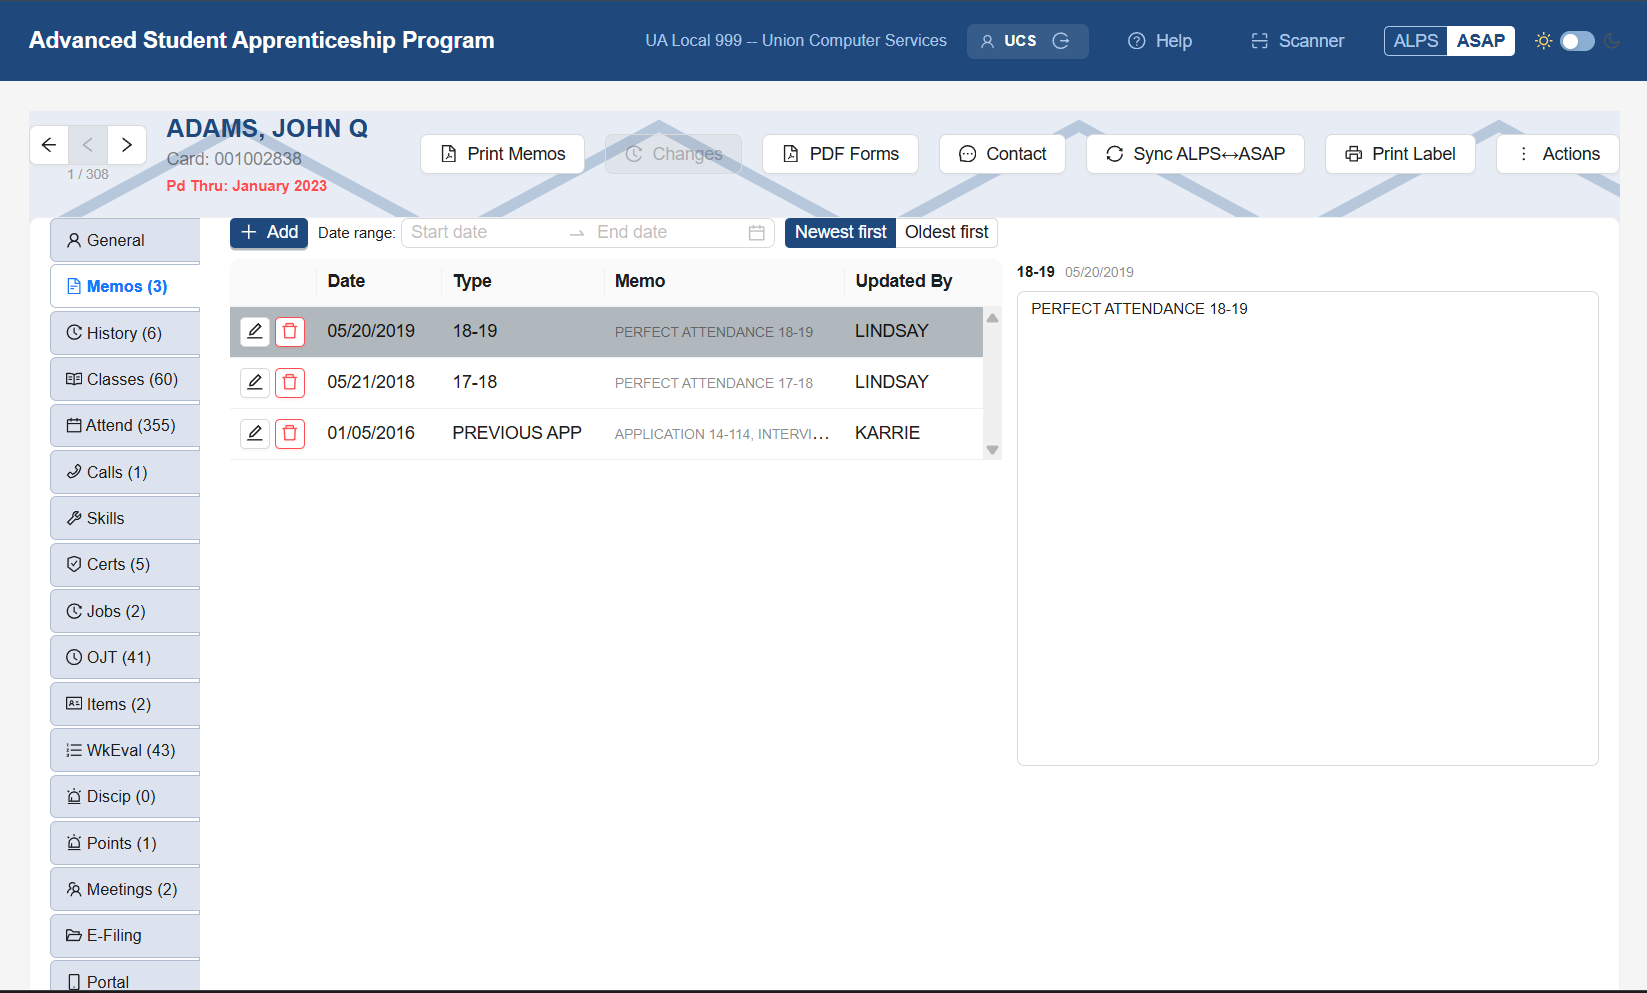Open the History (6) tab
This screenshot has width=1647, height=993.
point(125,333)
